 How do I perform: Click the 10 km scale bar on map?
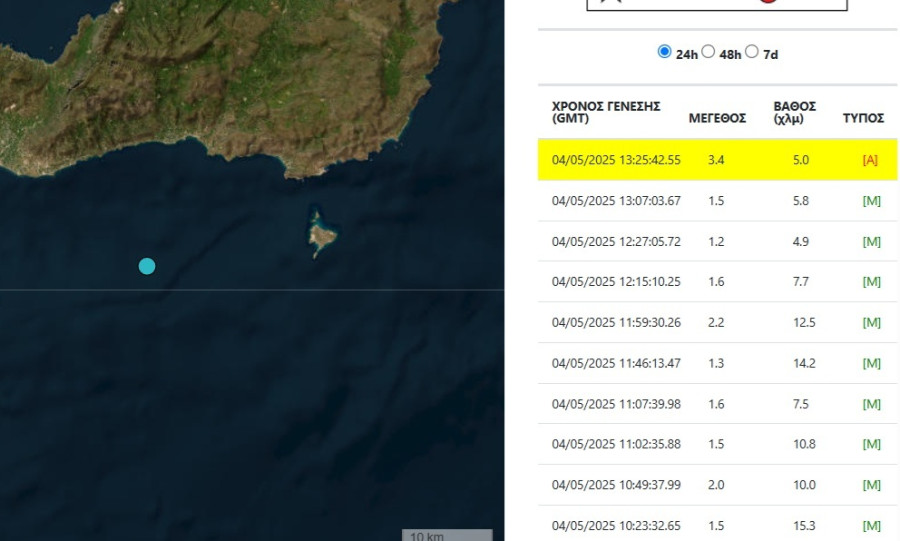(447, 535)
